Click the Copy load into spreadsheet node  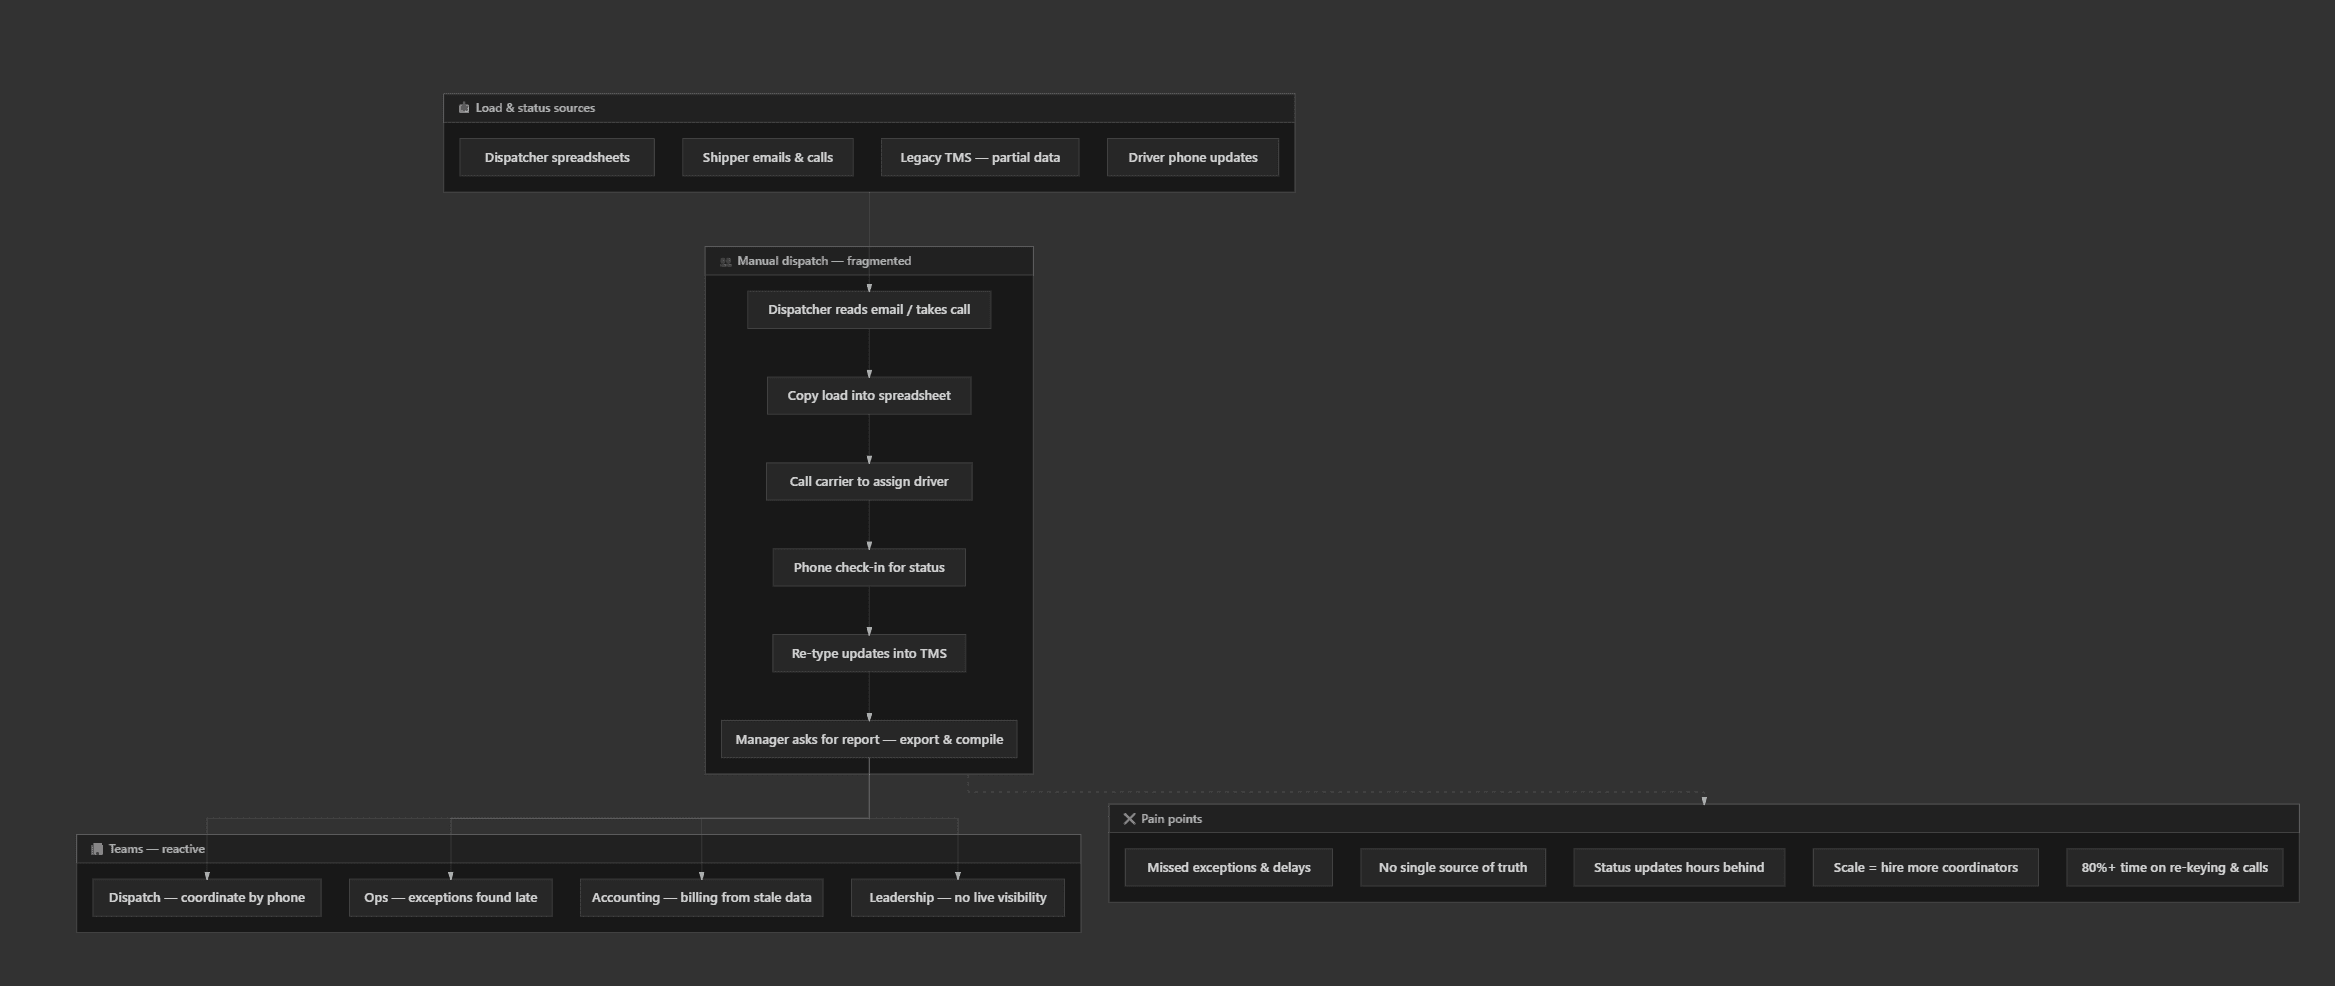(869, 396)
